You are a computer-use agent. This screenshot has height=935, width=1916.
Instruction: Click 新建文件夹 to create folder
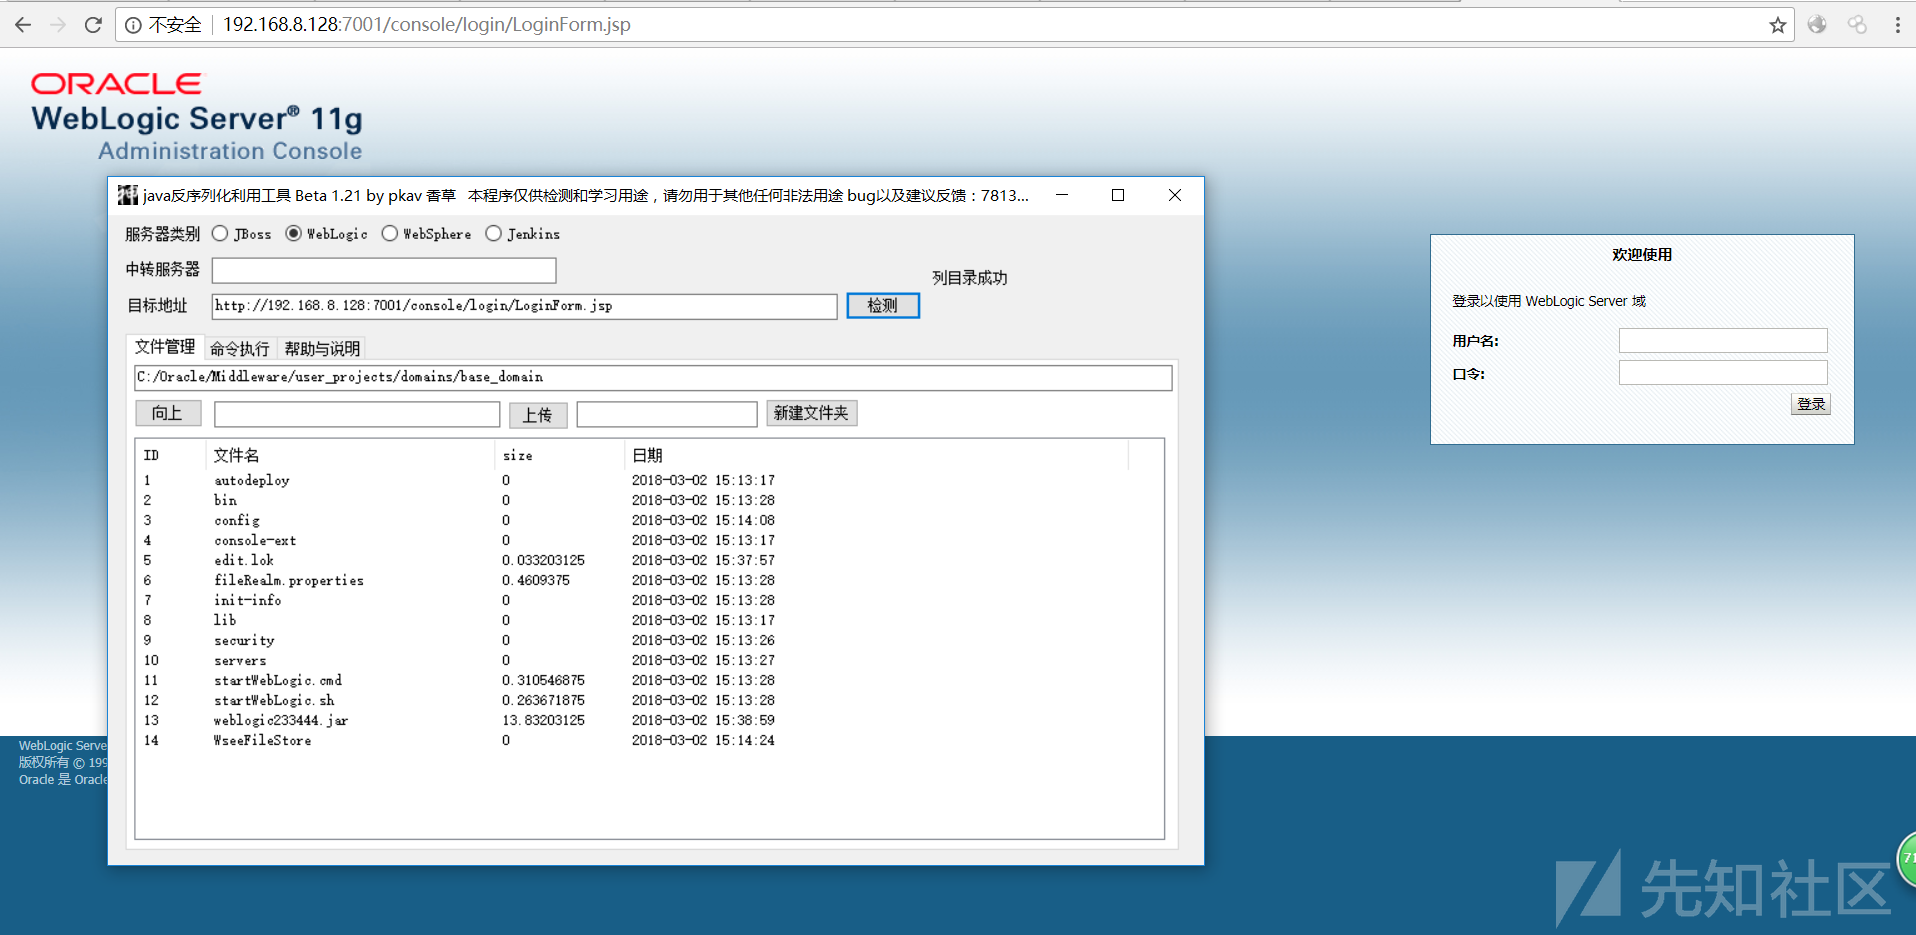pyautogui.click(x=811, y=413)
